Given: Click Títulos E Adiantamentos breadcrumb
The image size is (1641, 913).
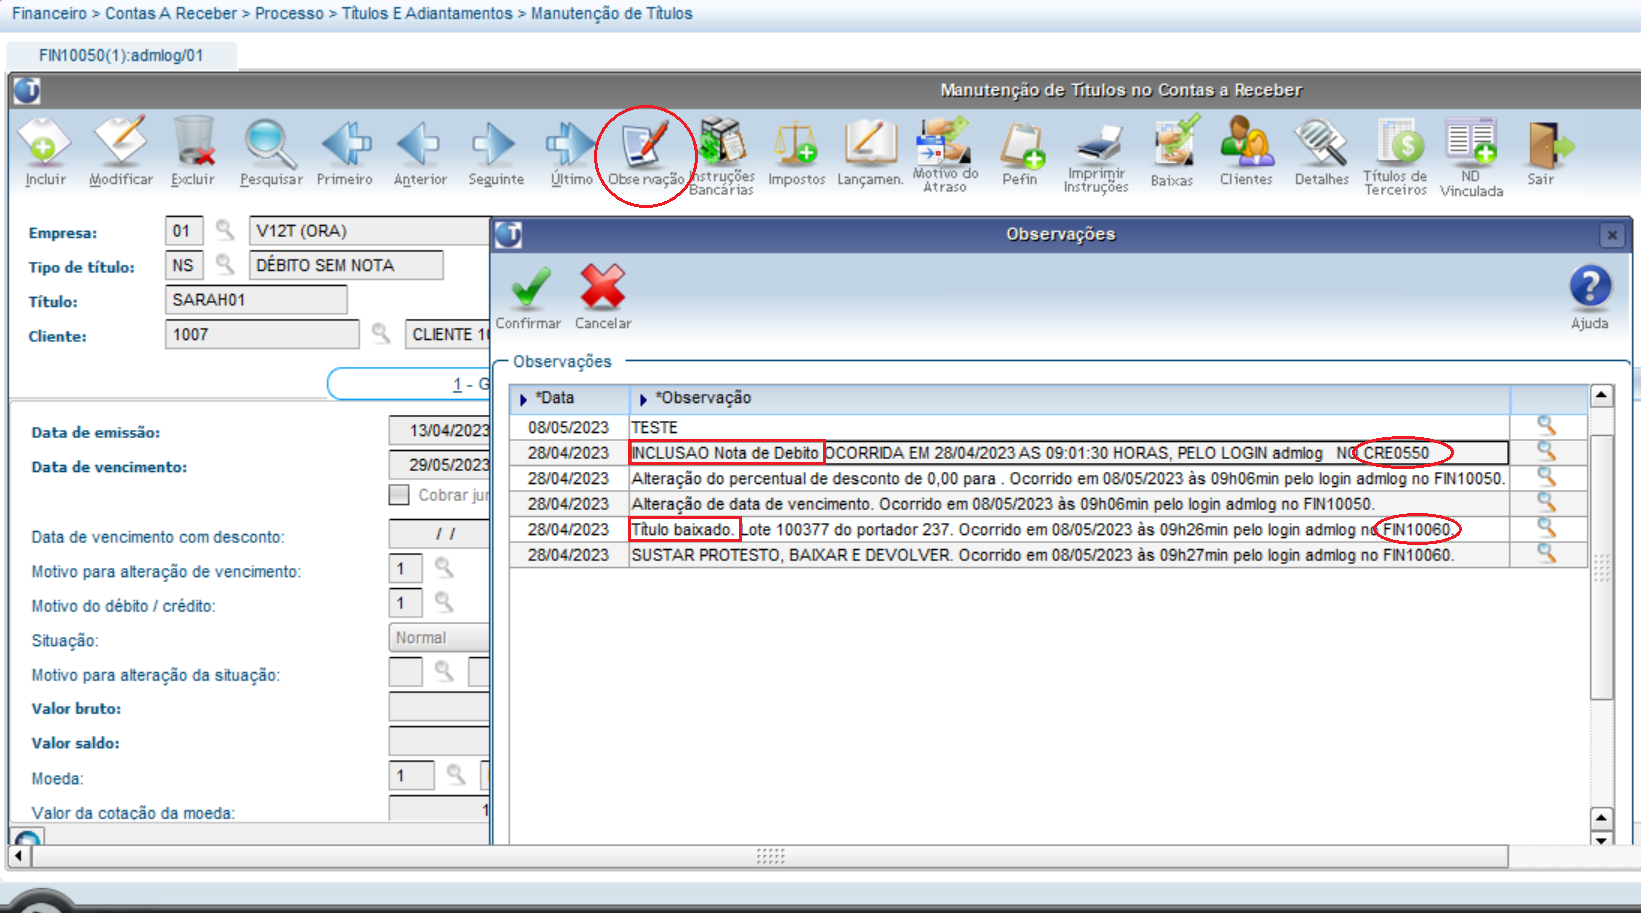Looking at the screenshot, I should [x=427, y=14].
